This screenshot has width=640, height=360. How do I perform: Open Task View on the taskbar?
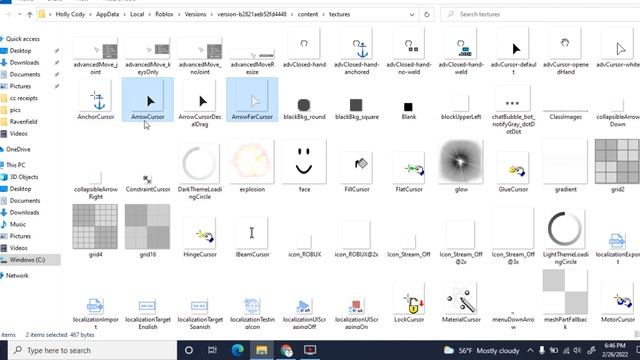(212, 350)
